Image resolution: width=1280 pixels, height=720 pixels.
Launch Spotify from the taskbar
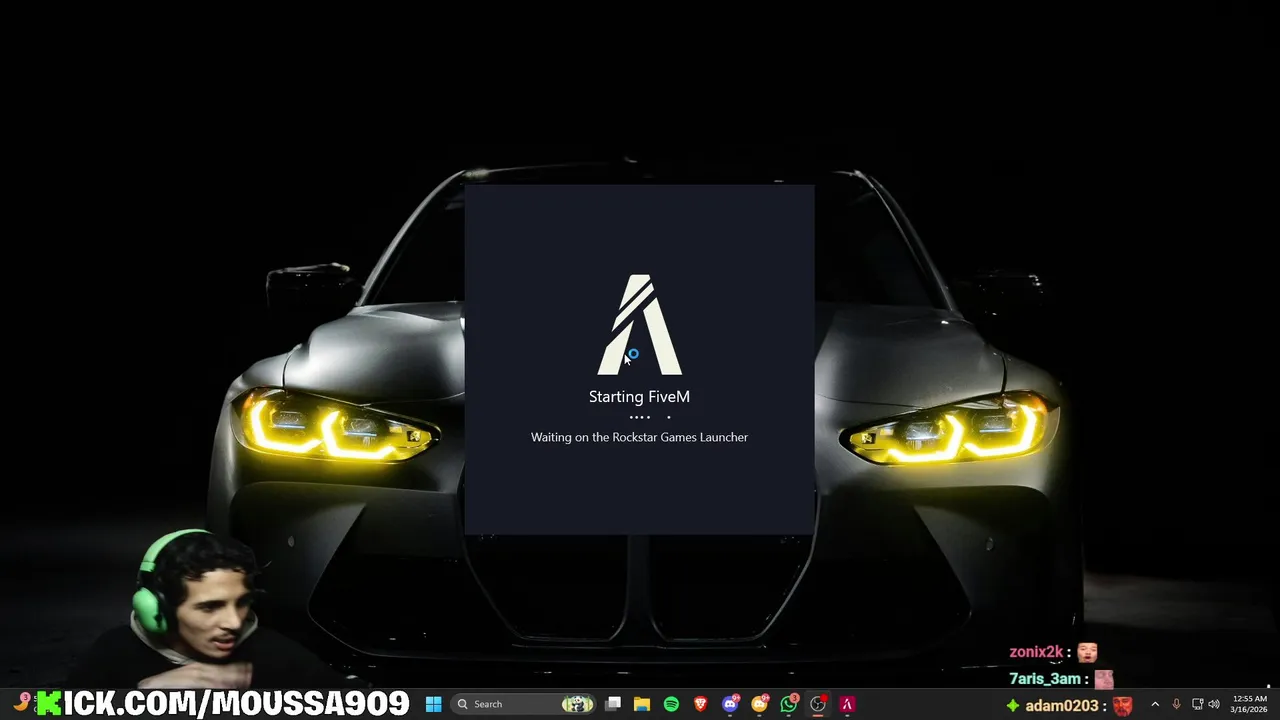(671, 704)
